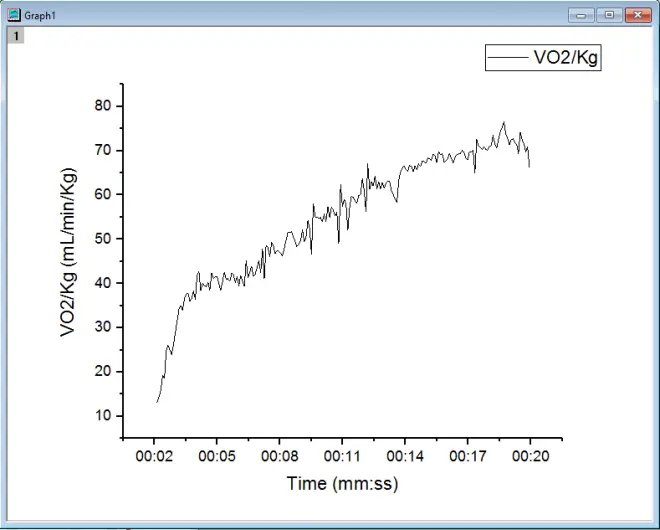
Task: Maximize the Graph1 window
Action: 609,15
